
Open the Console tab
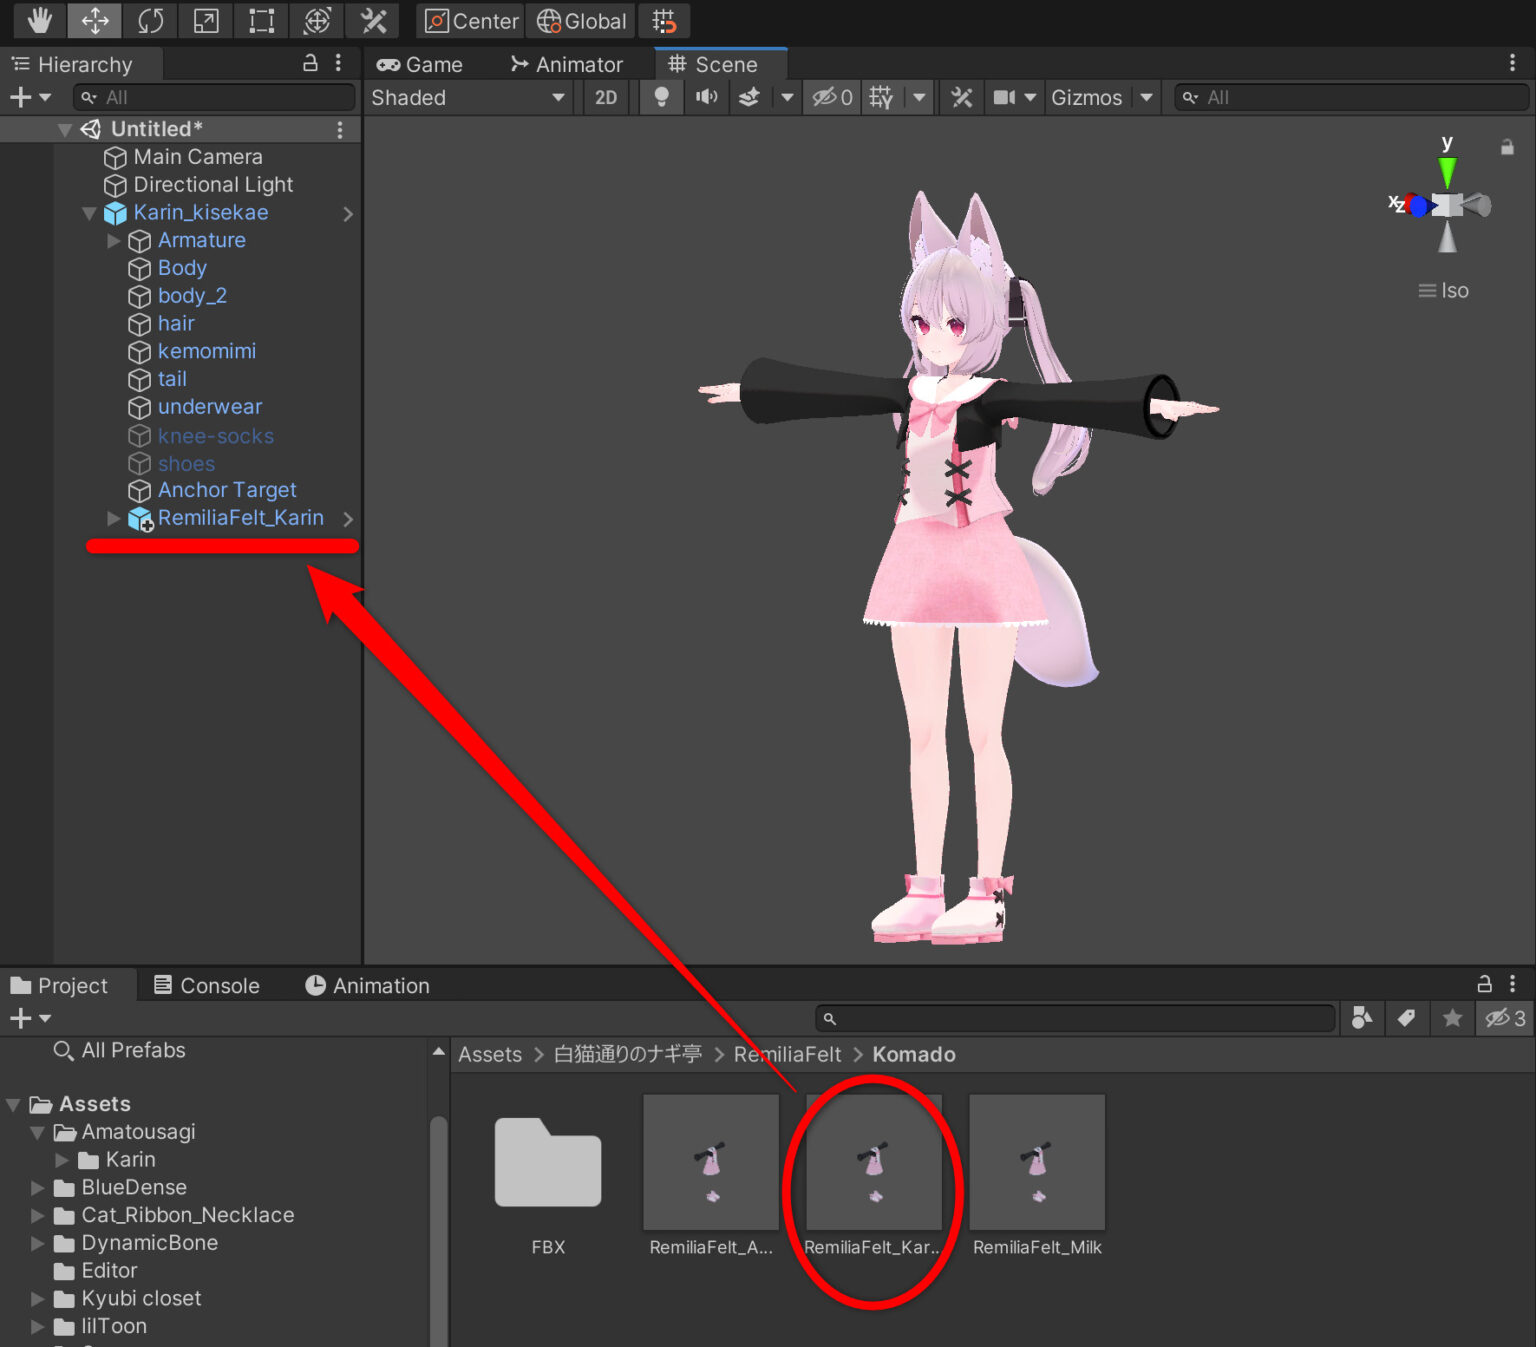207,985
